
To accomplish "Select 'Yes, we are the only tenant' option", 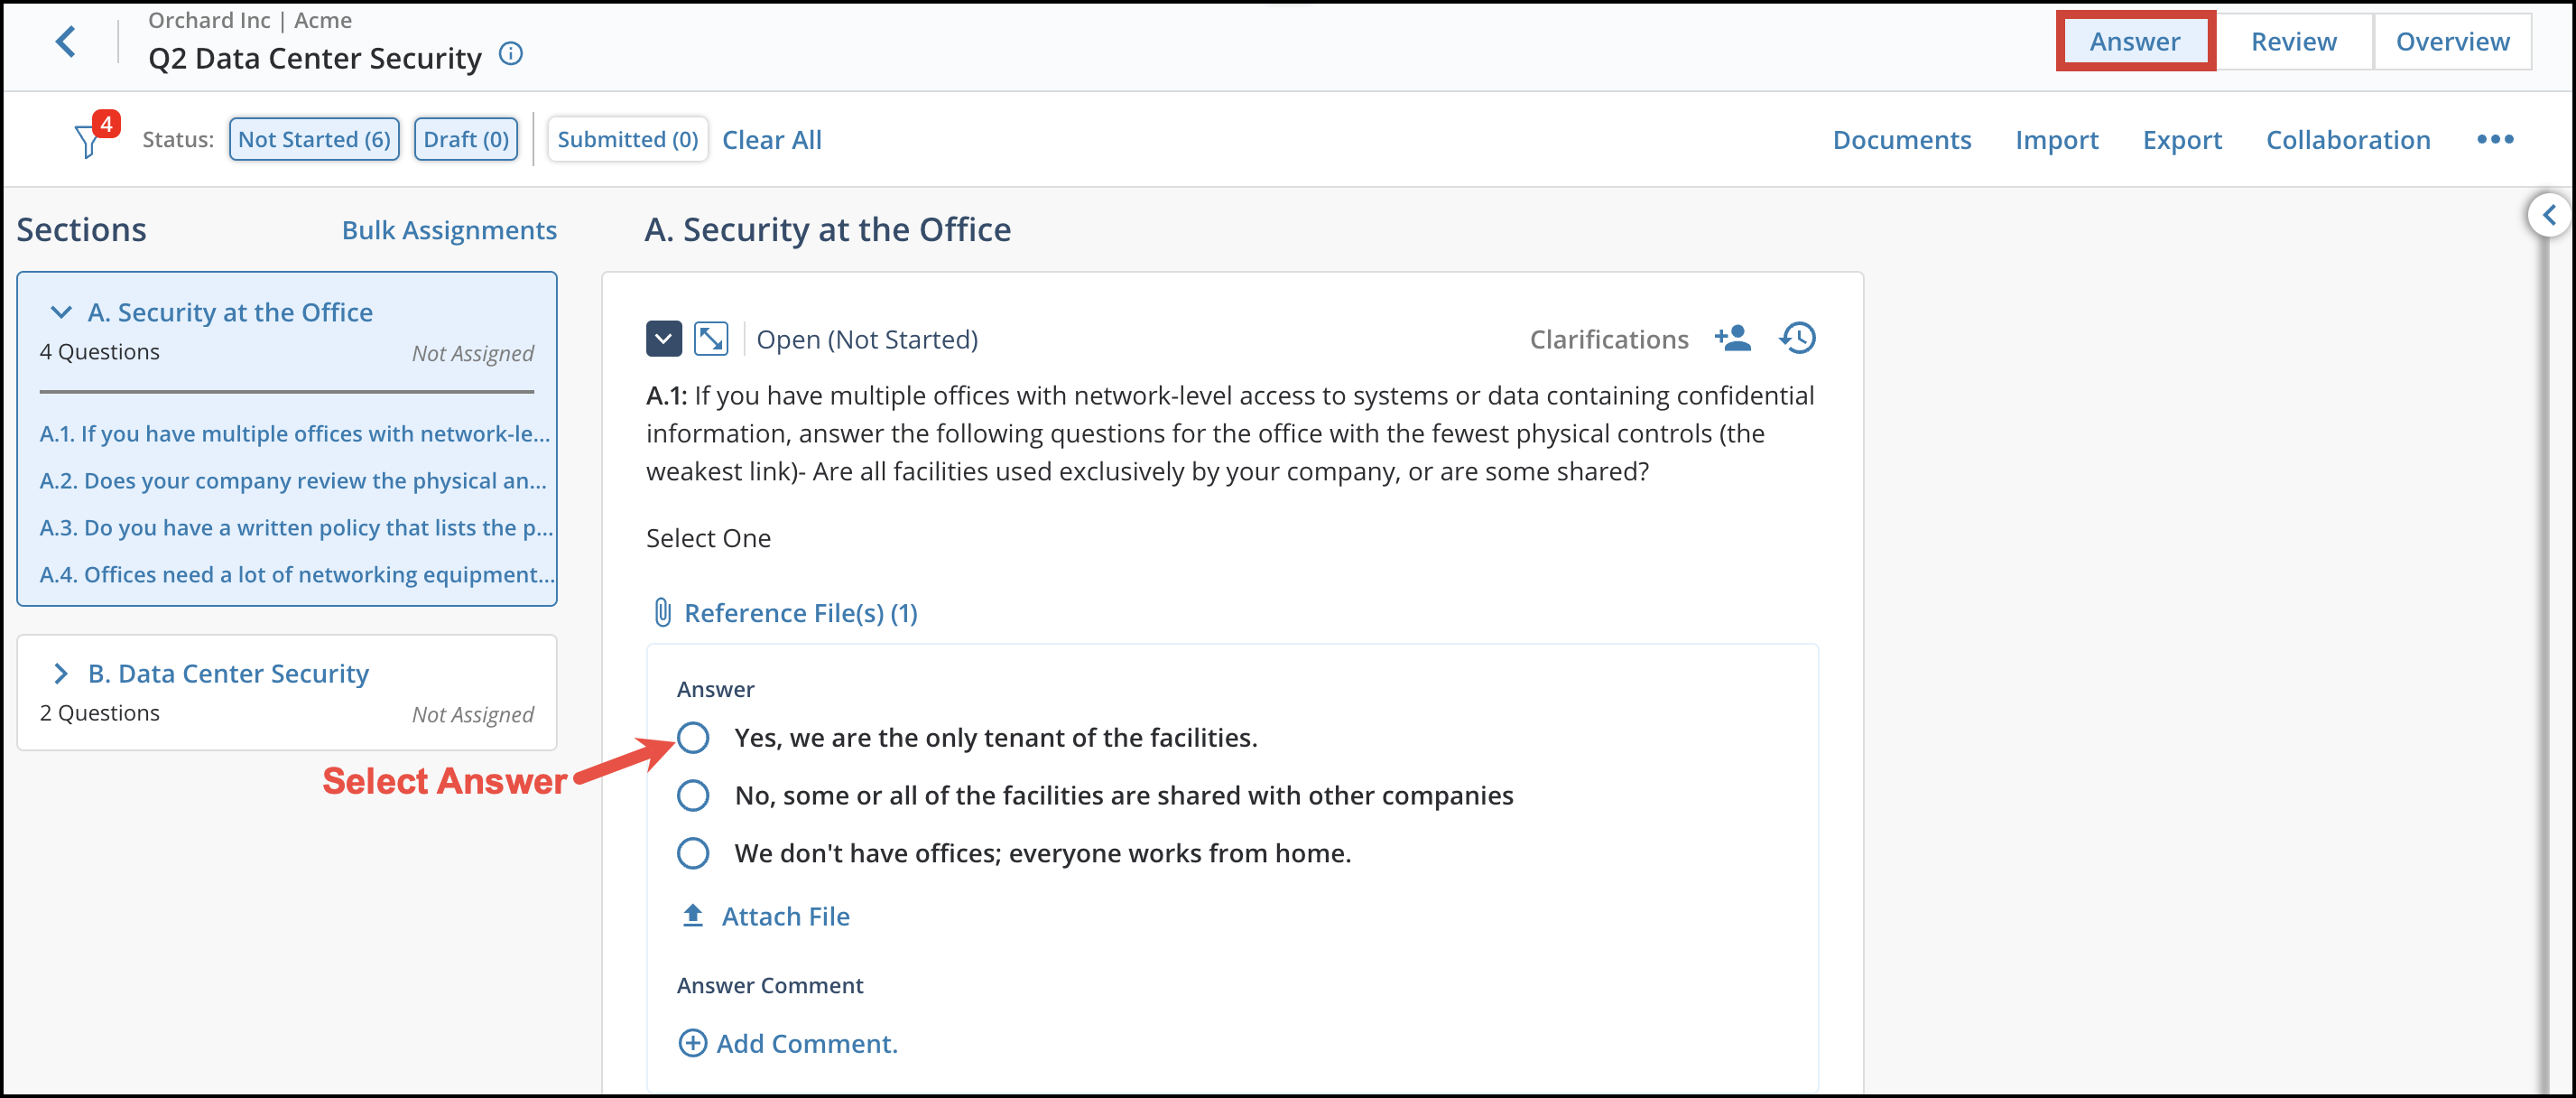I will (693, 738).
